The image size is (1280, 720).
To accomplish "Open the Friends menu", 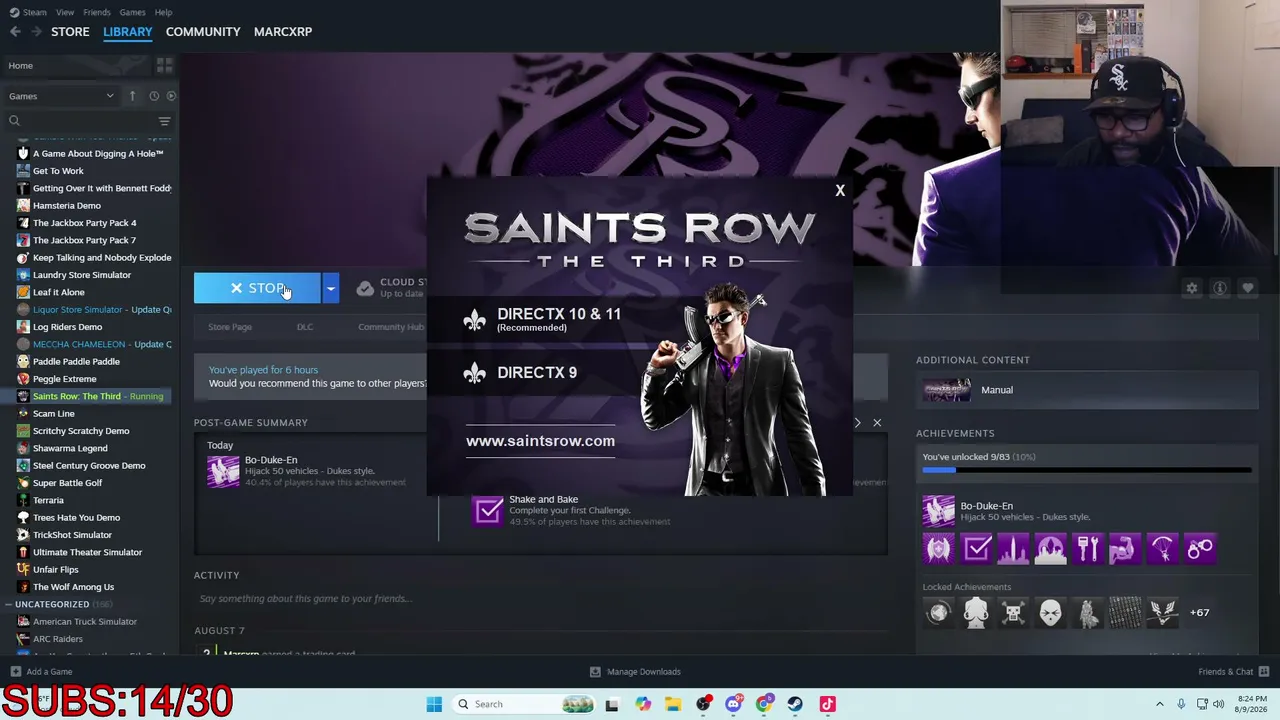I will pyautogui.click(x=97, y=12).
